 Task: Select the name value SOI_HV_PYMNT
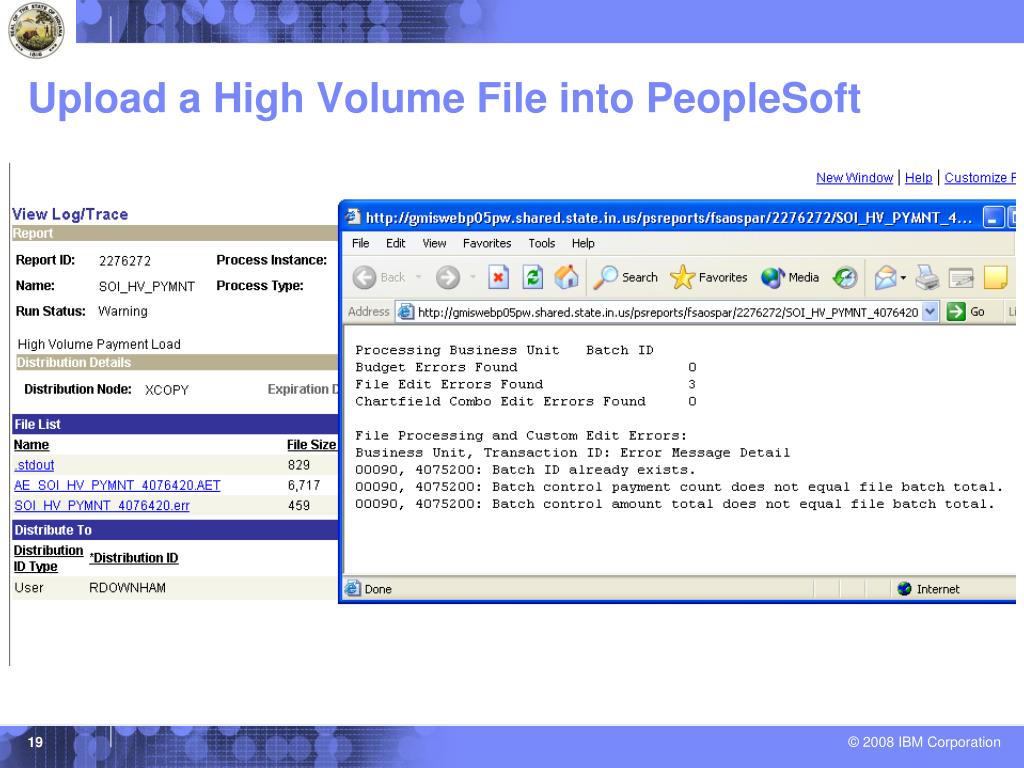(147, 286)
